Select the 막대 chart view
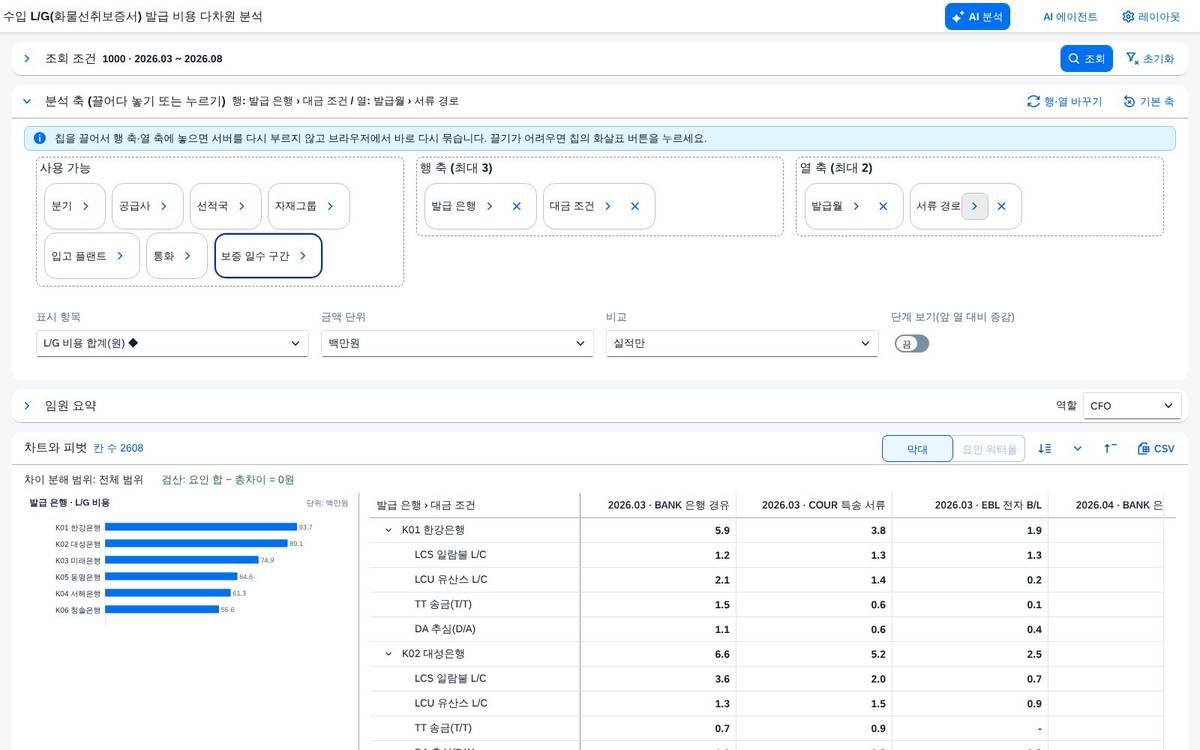 click(x=917, y=449)
